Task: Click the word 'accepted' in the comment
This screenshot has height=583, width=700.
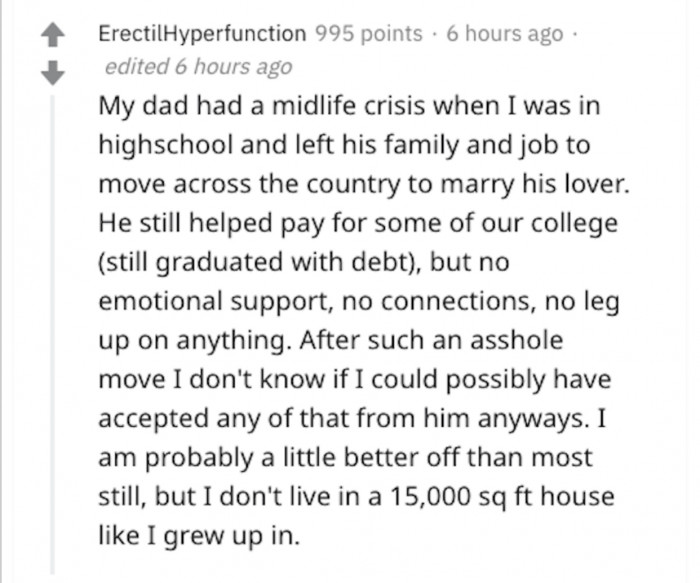Action: [154, 419]
